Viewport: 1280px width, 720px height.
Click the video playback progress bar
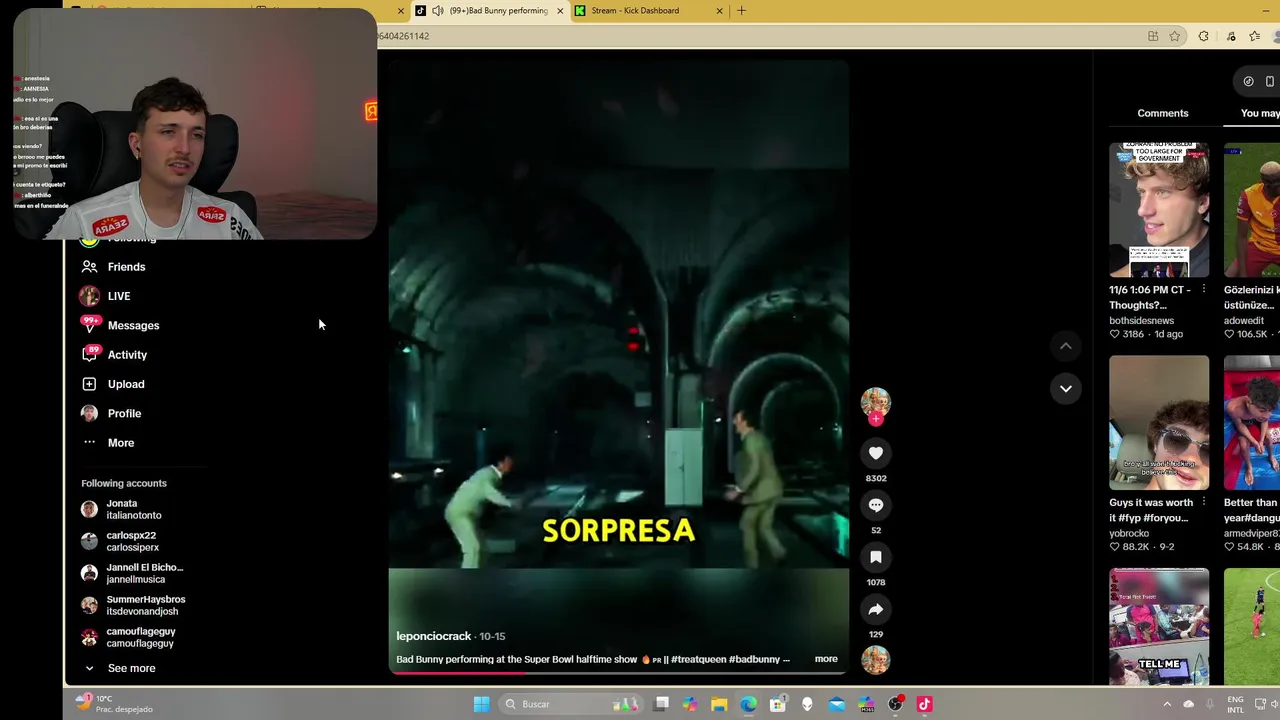pos(618,672)
